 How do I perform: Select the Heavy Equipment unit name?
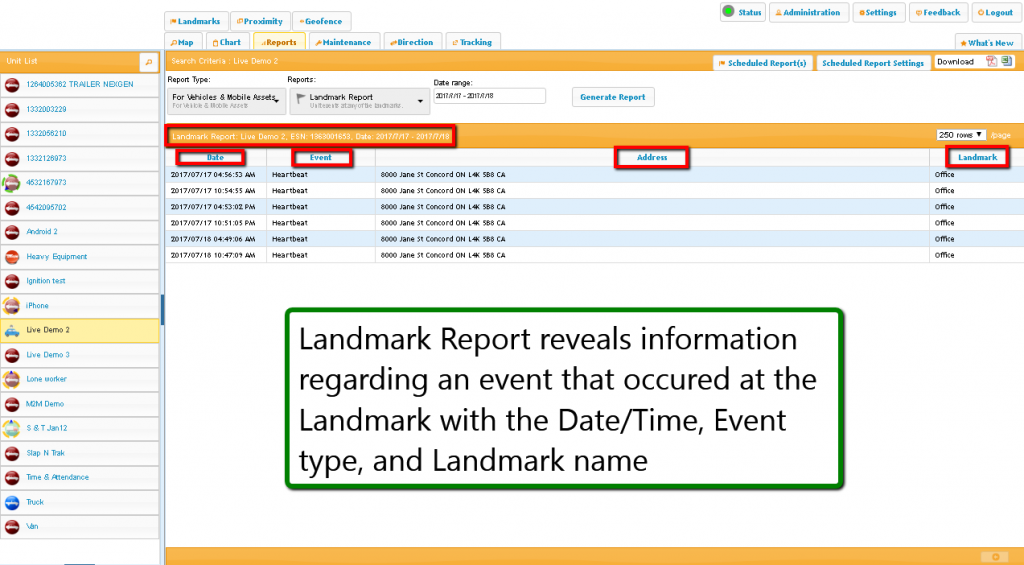click(56, 257)
